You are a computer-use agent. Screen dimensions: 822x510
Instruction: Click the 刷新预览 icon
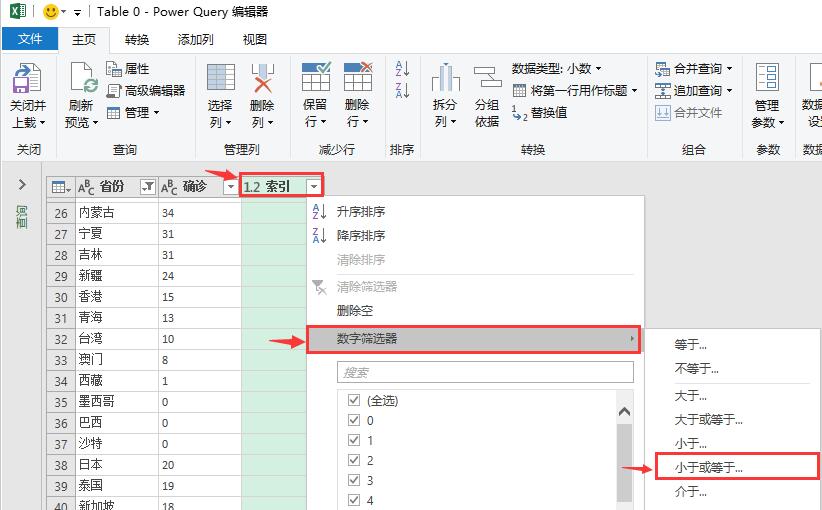pos(81,79)
